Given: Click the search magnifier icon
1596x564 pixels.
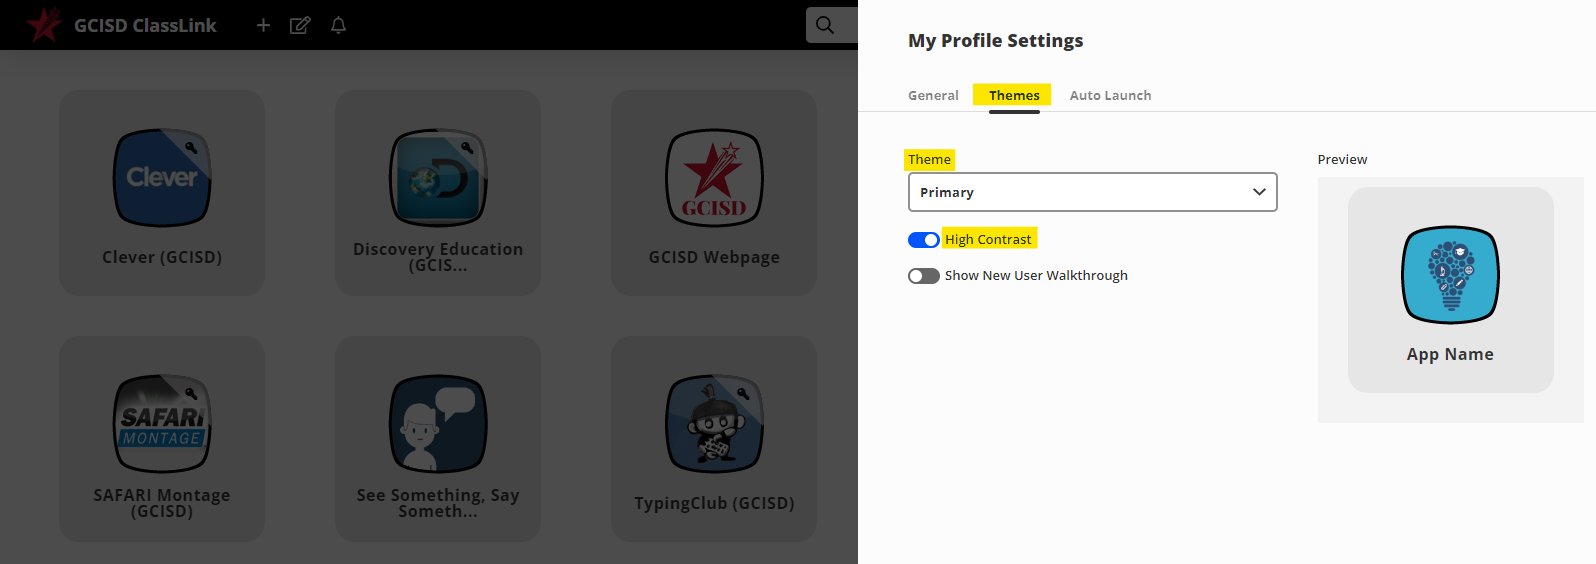Looking at the screenshot, I should tap(825, 25).
